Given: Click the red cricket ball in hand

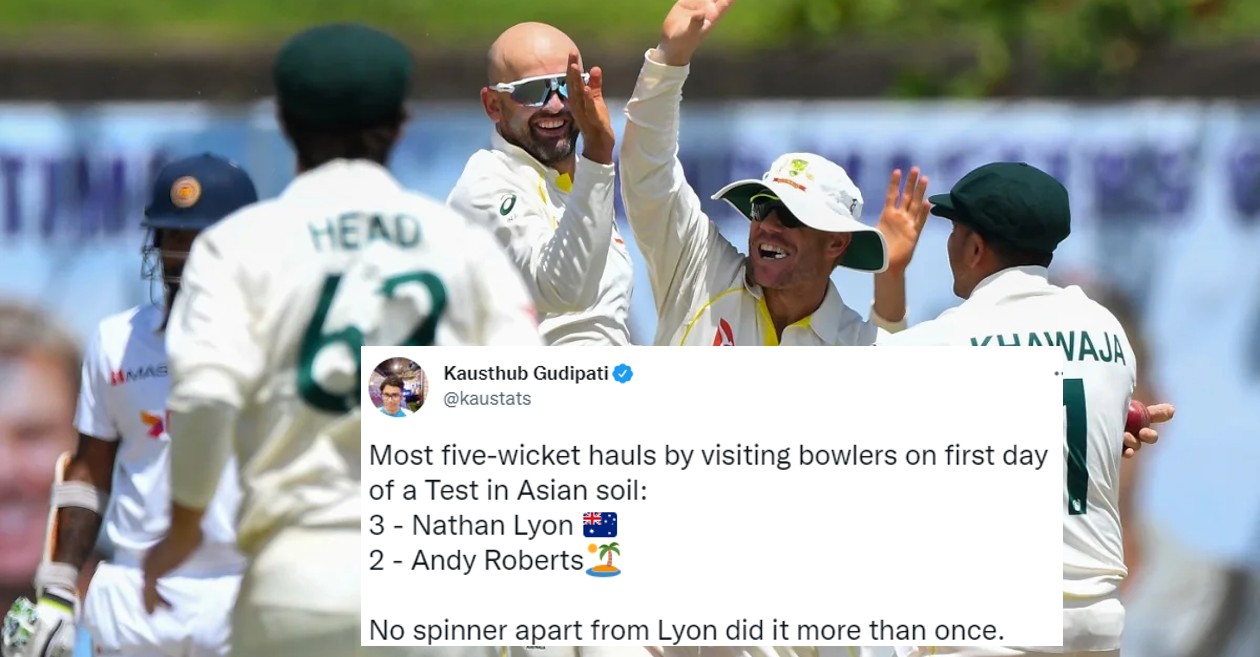Looking at the screenshot, I should click(x=1139, y=417).
